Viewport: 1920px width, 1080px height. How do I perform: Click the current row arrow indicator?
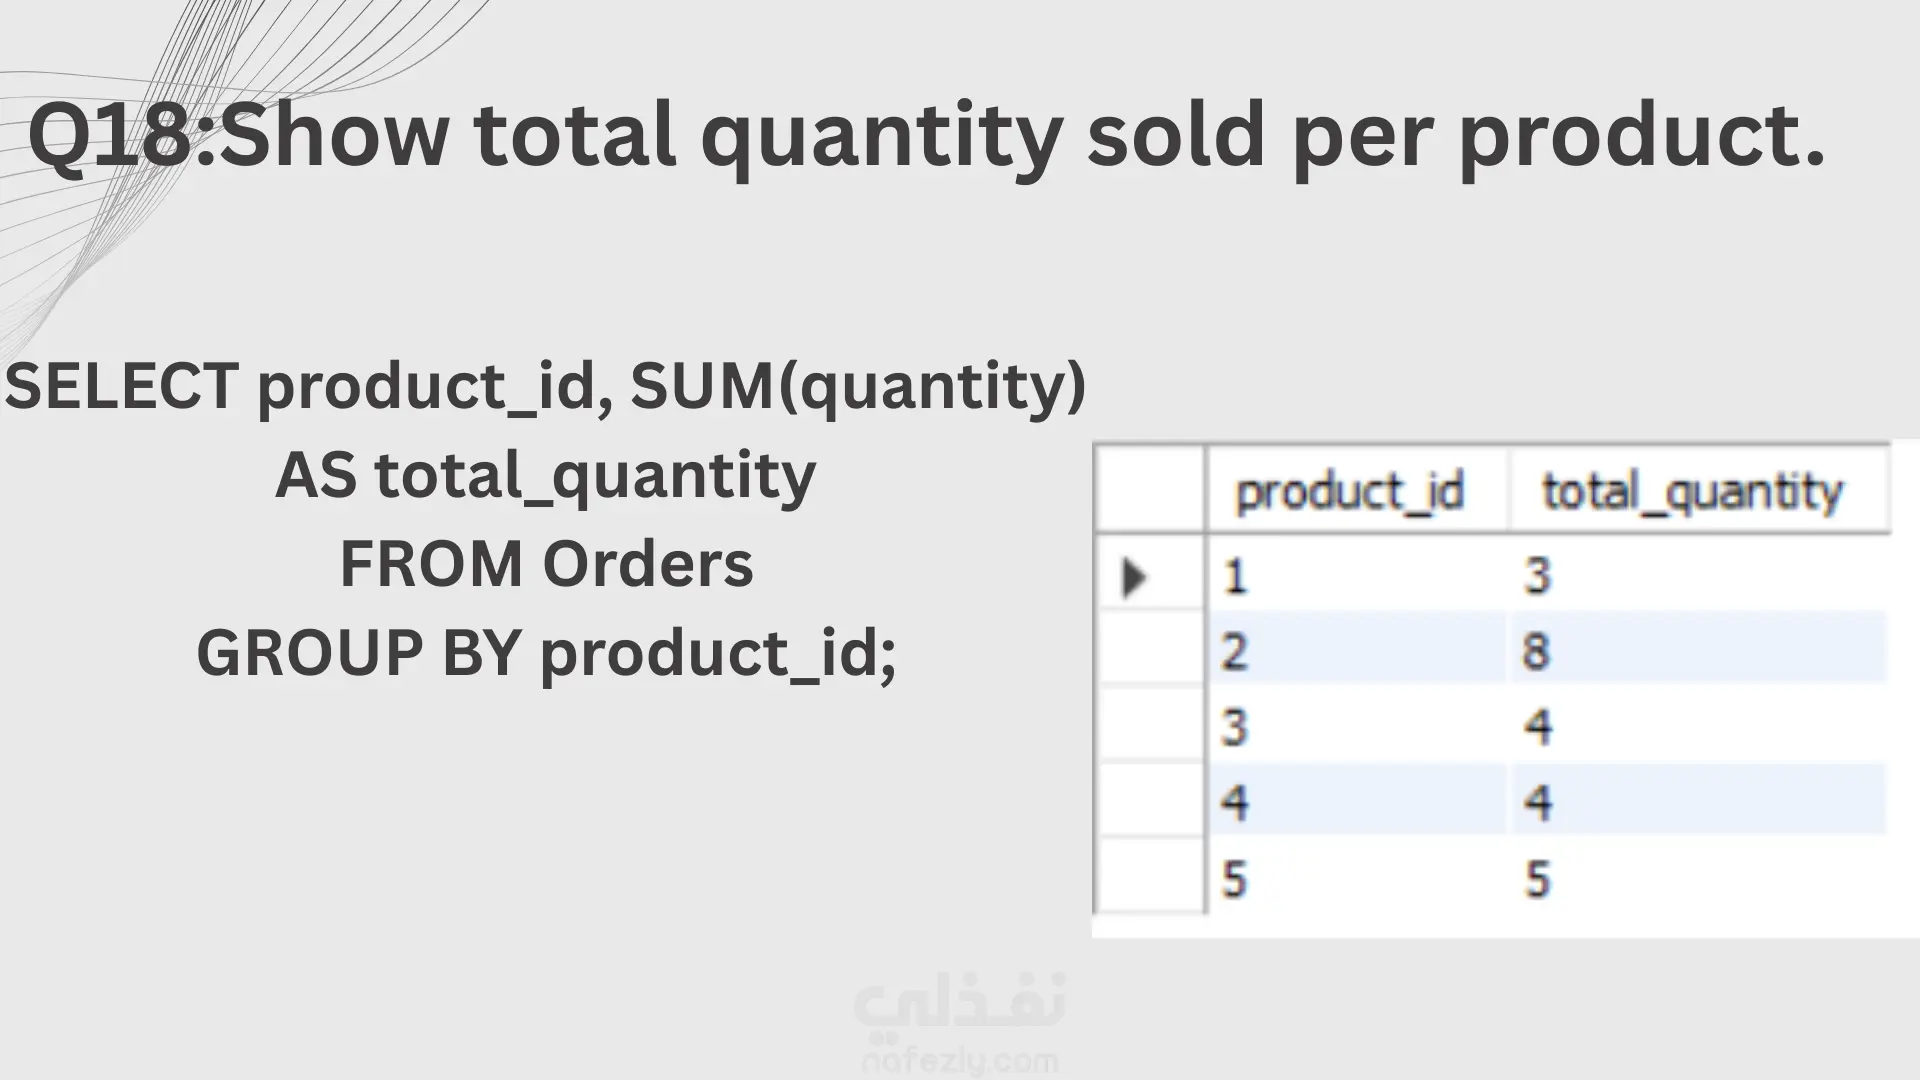pyautogui.click(x=1136, y=577)
